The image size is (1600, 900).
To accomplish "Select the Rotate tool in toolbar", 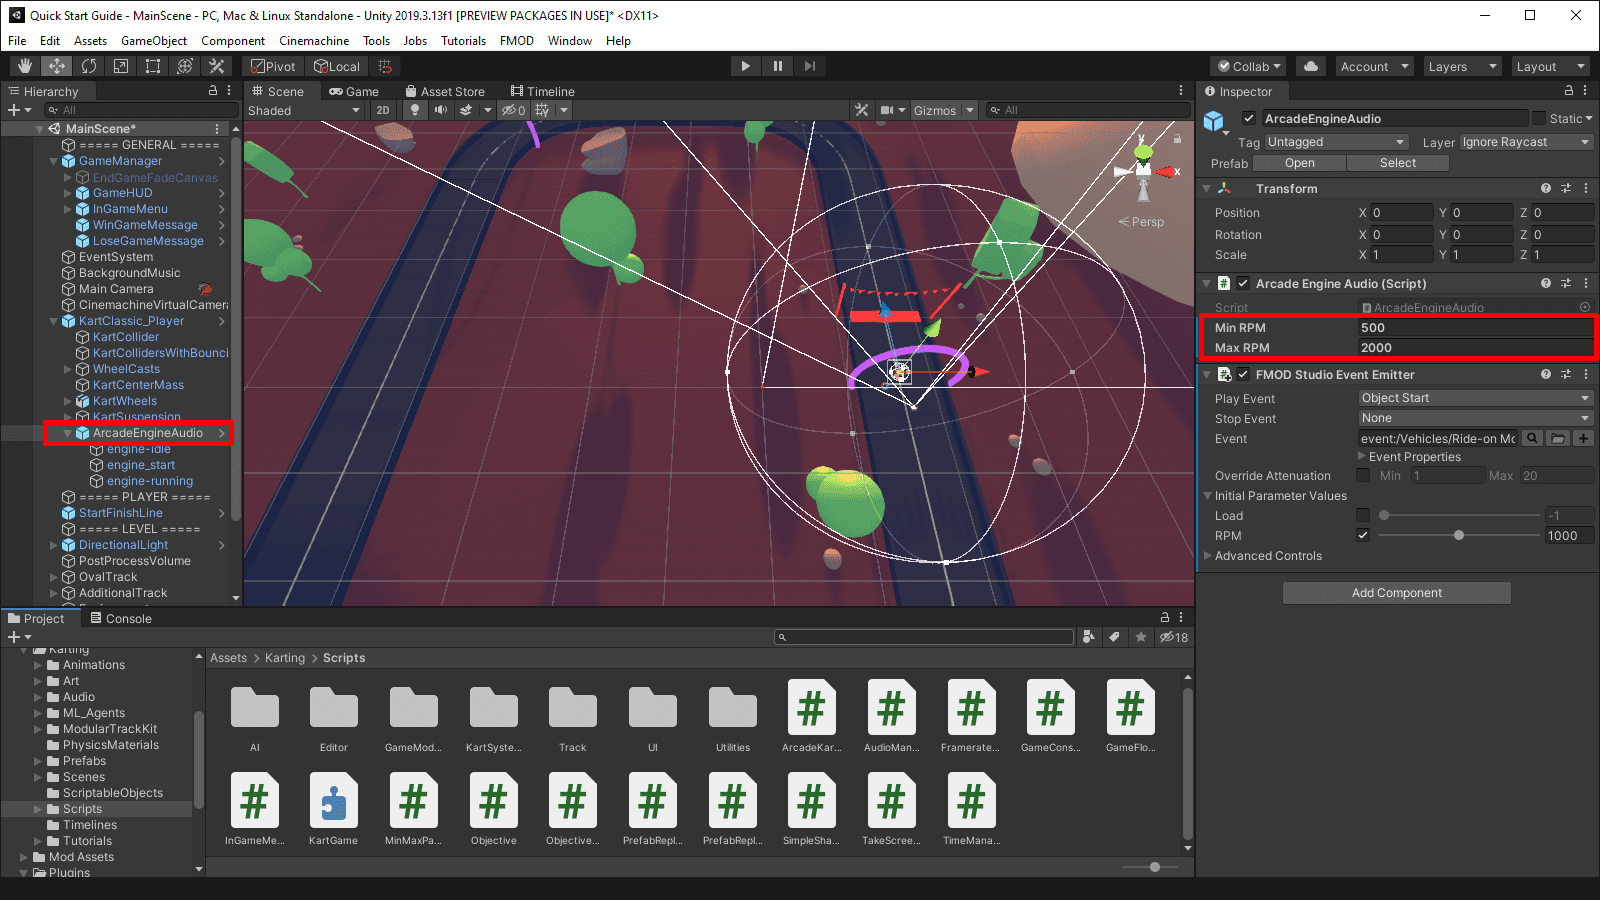I will pyautogui.click(x=89, y=66).
